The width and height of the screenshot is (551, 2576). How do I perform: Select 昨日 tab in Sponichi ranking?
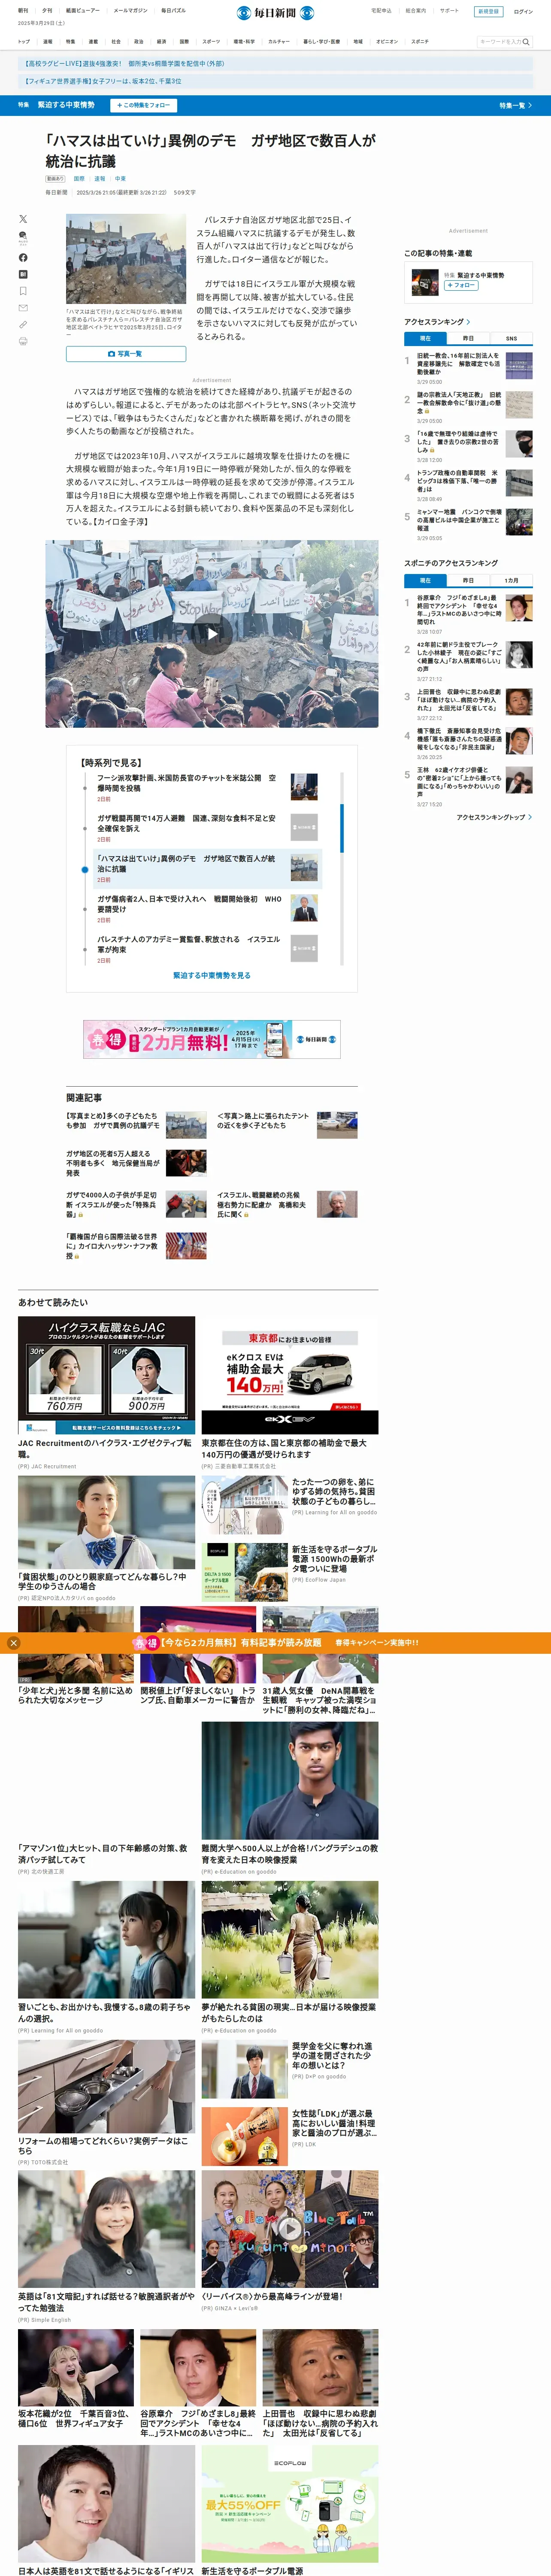click(x=468, y=580)
